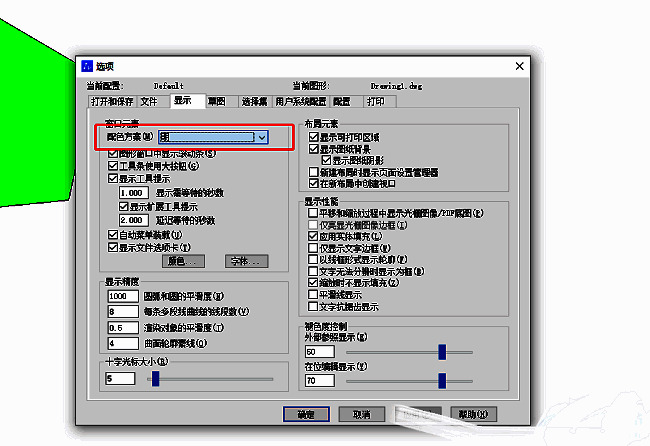This screenshot has width=650, height=446.
Task: Toggle 应用实体填充 checkbox
Action: tap(312, 236)
